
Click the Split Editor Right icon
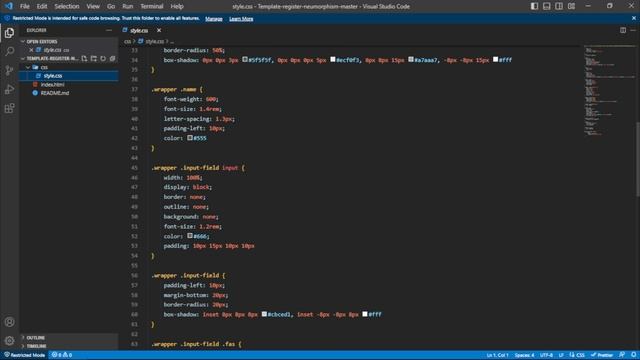point(623,30)
